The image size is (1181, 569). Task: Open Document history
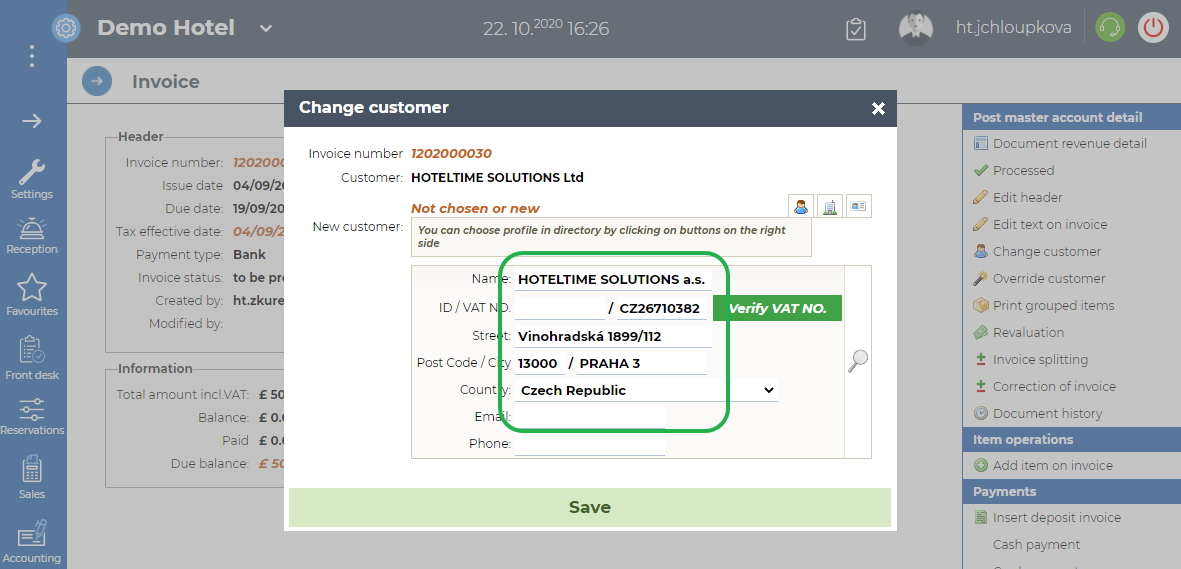point(1047,414)
